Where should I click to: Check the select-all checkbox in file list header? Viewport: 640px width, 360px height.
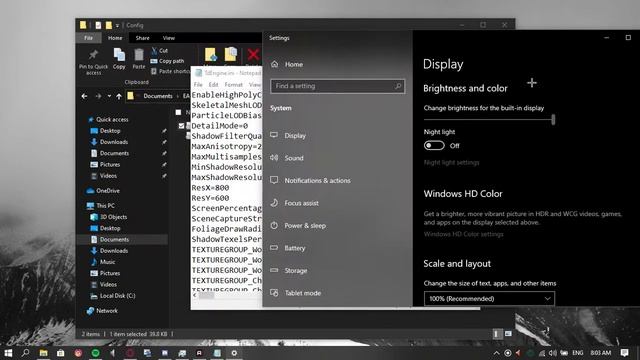[178, 112]
